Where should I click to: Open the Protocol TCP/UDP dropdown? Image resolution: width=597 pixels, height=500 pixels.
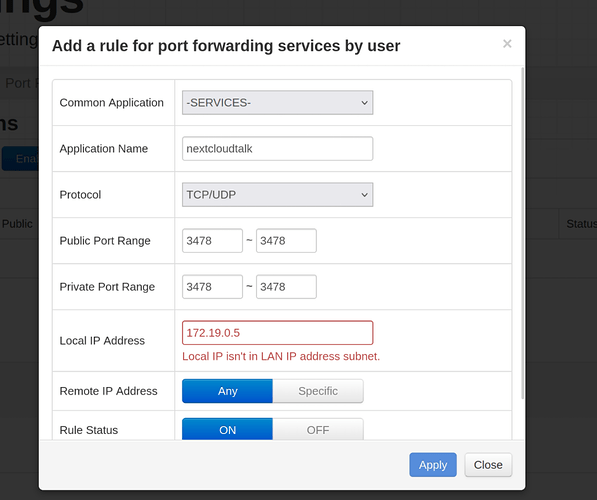coord(278,195)
